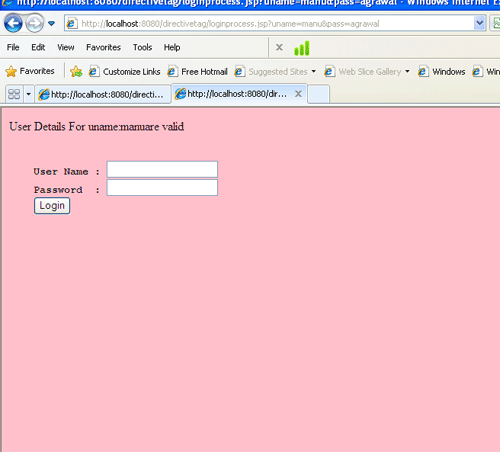
Task: Click the Login button
Action: (x=52, y=206)
